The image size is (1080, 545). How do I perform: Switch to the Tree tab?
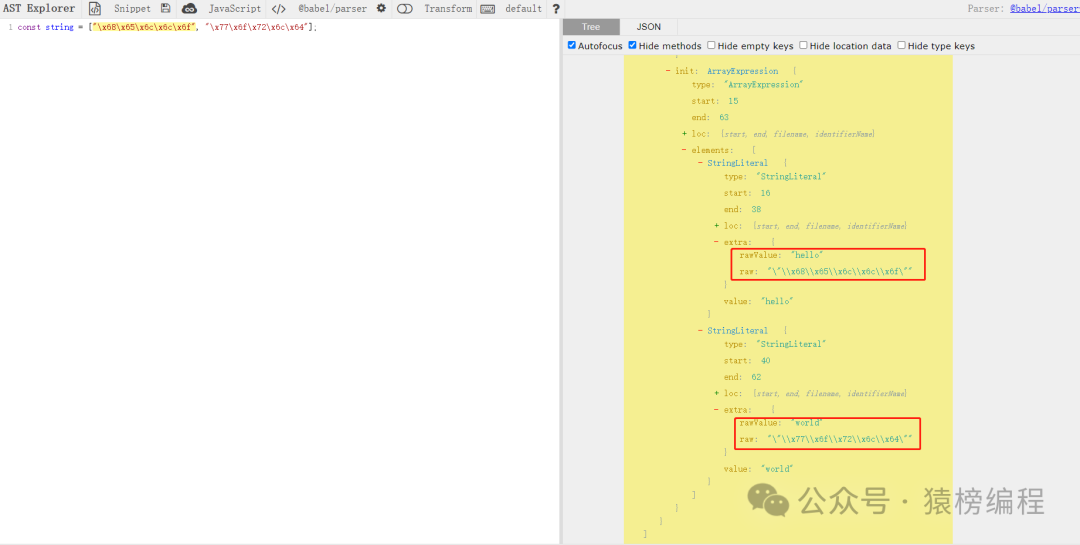tap(591, 27)
